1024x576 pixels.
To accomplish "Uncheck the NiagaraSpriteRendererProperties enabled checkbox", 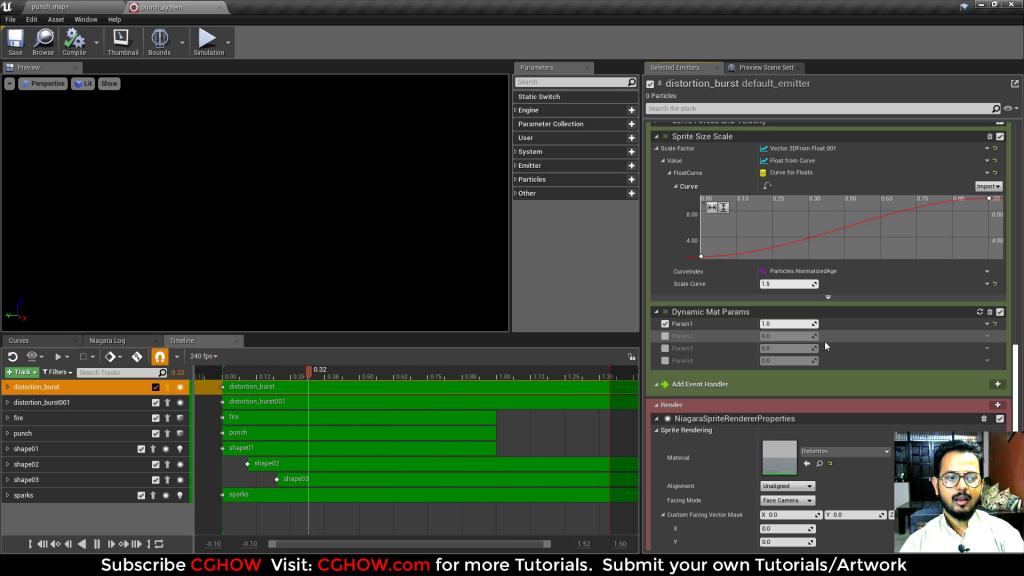I will click(1002, 418).
